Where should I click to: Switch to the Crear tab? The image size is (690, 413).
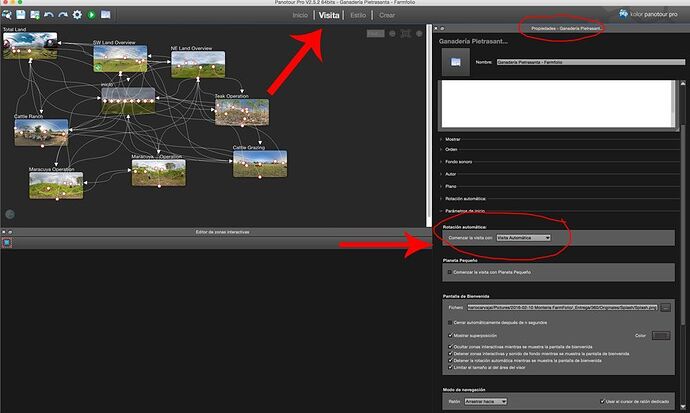pyautogui.click(x=386, y=15)
